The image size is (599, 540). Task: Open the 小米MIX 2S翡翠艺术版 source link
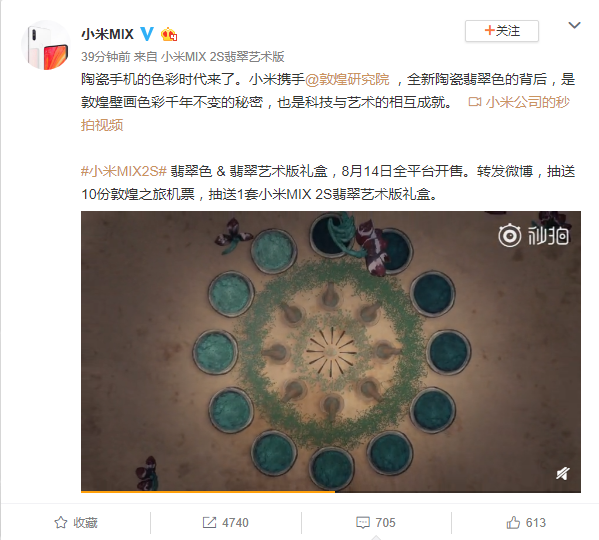pyautogui.click(x=222, y=57)
